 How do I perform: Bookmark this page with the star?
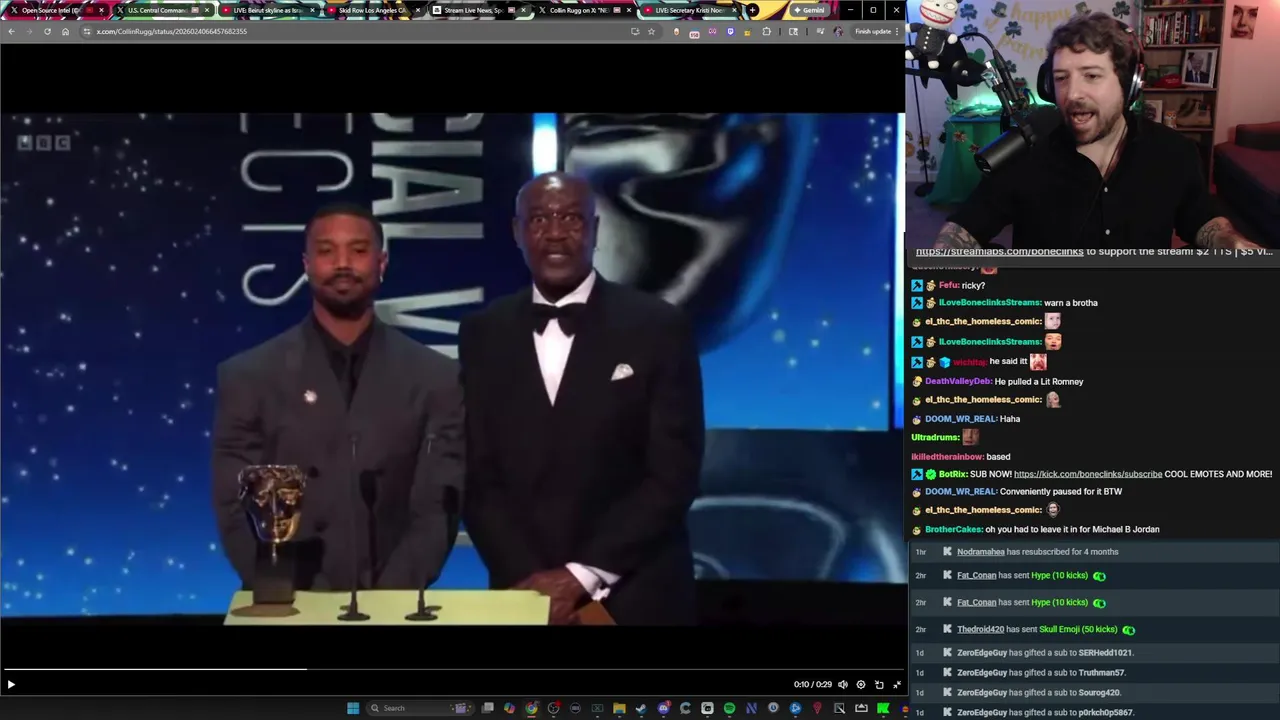(x=651, y=31)
